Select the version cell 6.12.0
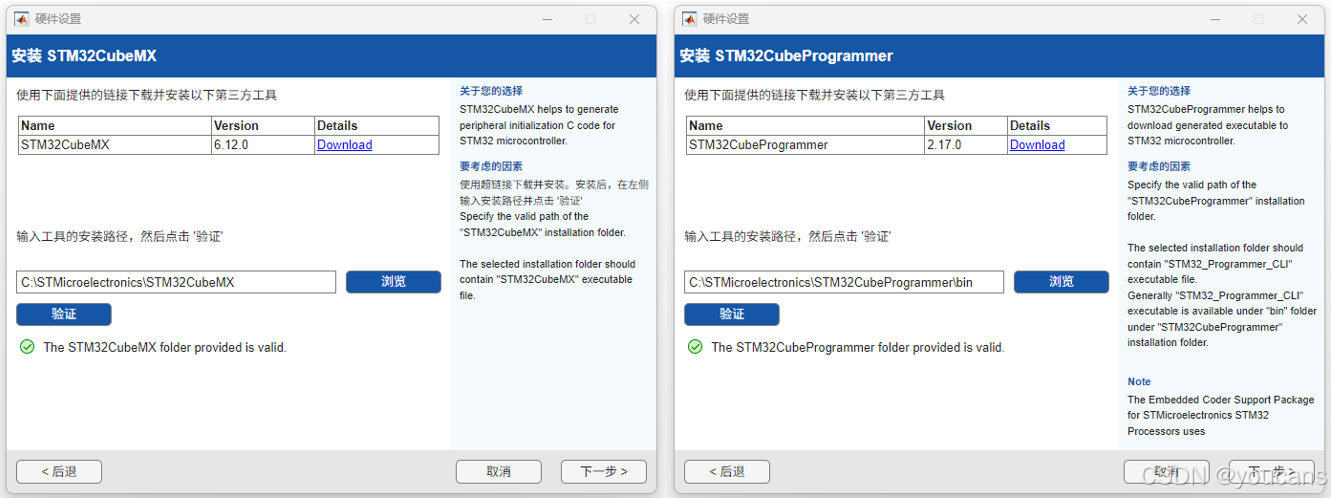 click(x=263, y=145)
